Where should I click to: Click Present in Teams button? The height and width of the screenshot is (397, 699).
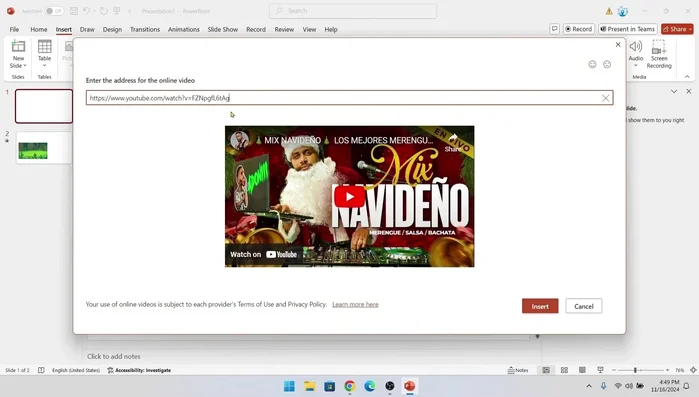[x=628, y=29]
